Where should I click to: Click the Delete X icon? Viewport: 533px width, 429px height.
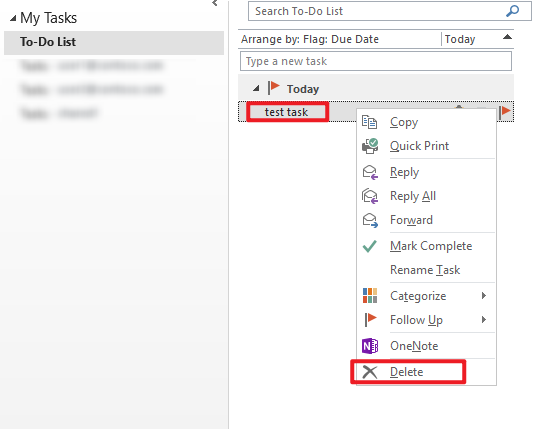coord(369,372)
